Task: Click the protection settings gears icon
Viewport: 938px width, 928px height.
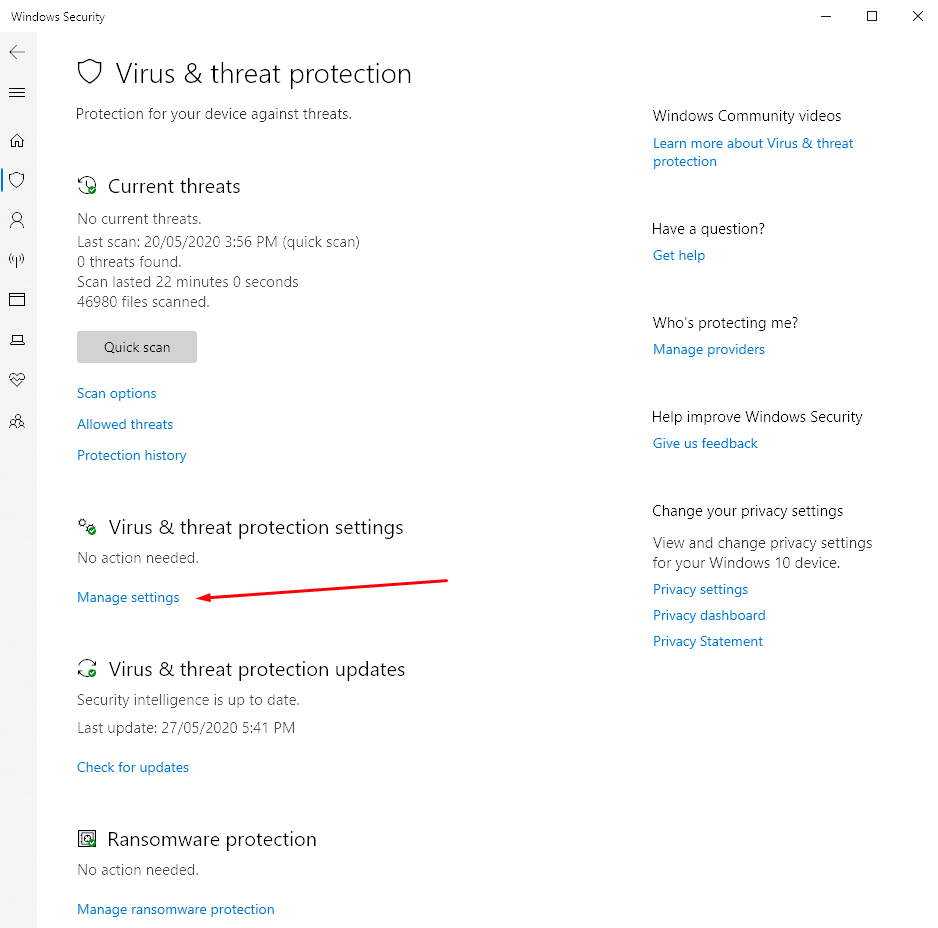Action: pos(87,527)
